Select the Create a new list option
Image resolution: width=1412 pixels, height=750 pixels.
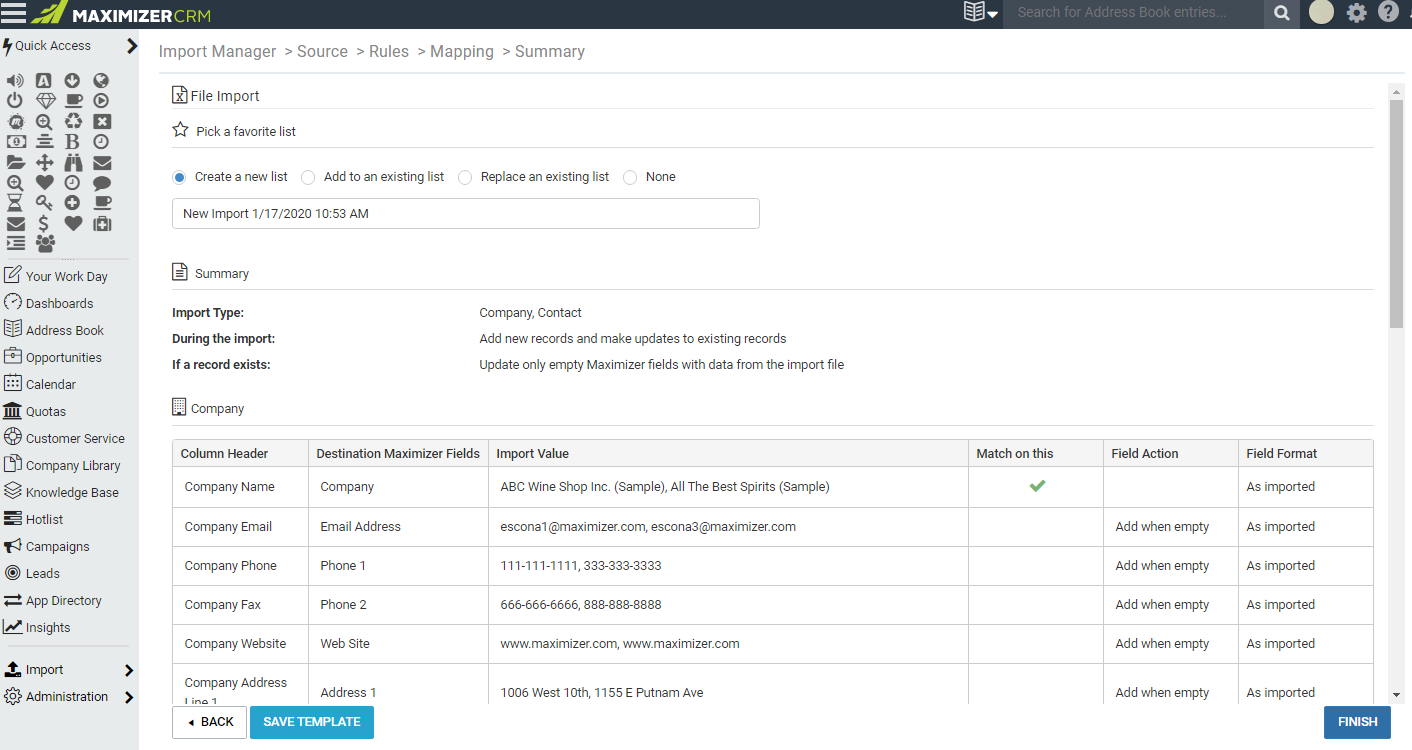pos(179,177)
